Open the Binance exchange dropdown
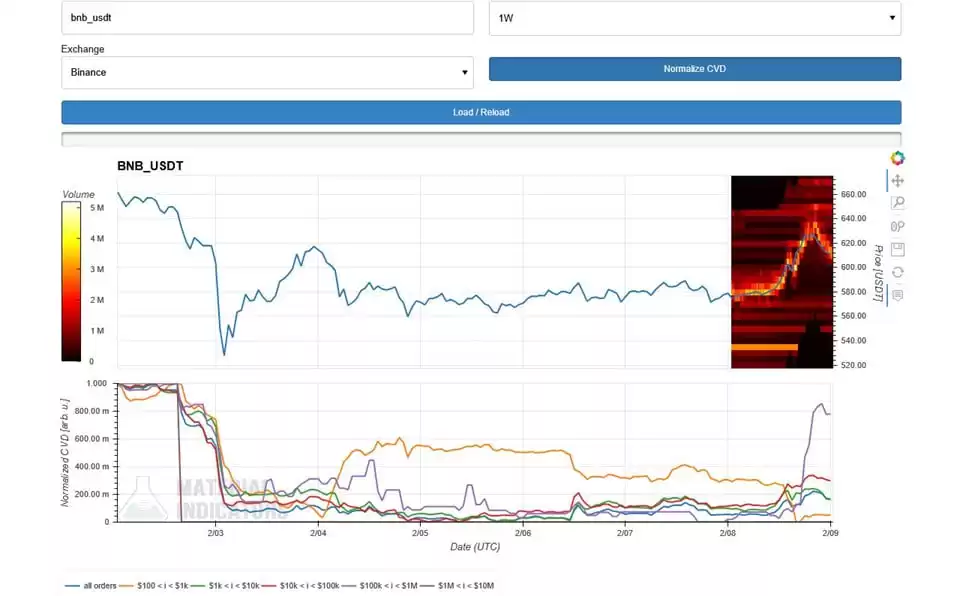The width and height of the screenshot is (975, 596). click(x=267, y=72)
